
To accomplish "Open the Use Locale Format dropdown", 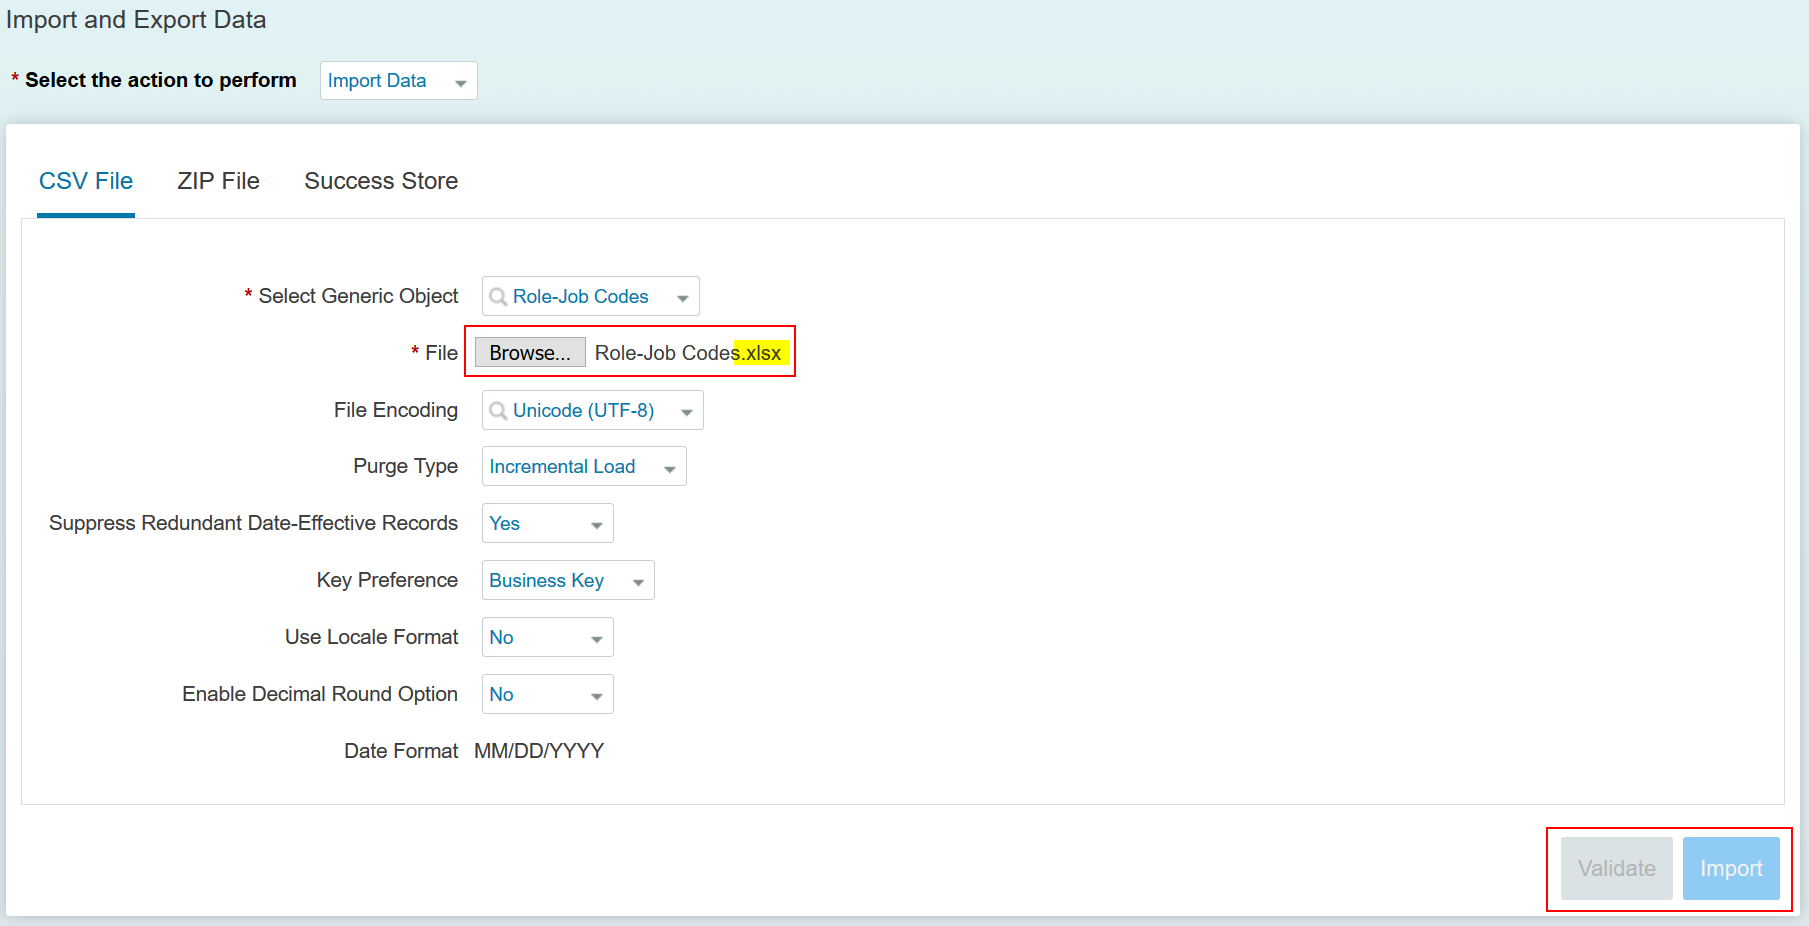I will 547,637.
